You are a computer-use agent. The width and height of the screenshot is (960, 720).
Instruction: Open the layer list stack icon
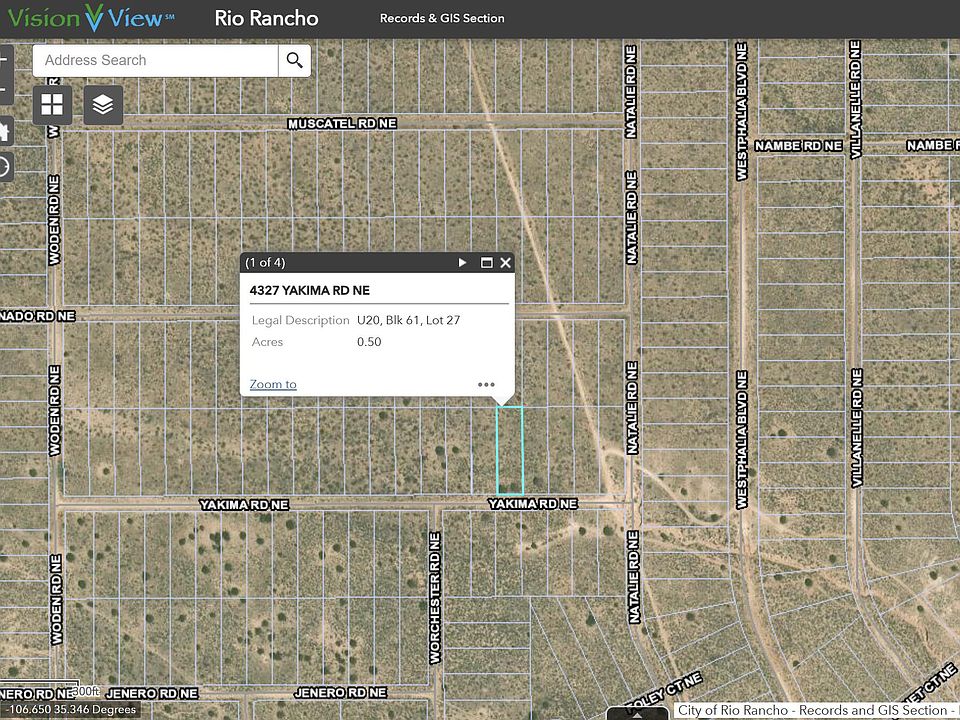[103, 105]
